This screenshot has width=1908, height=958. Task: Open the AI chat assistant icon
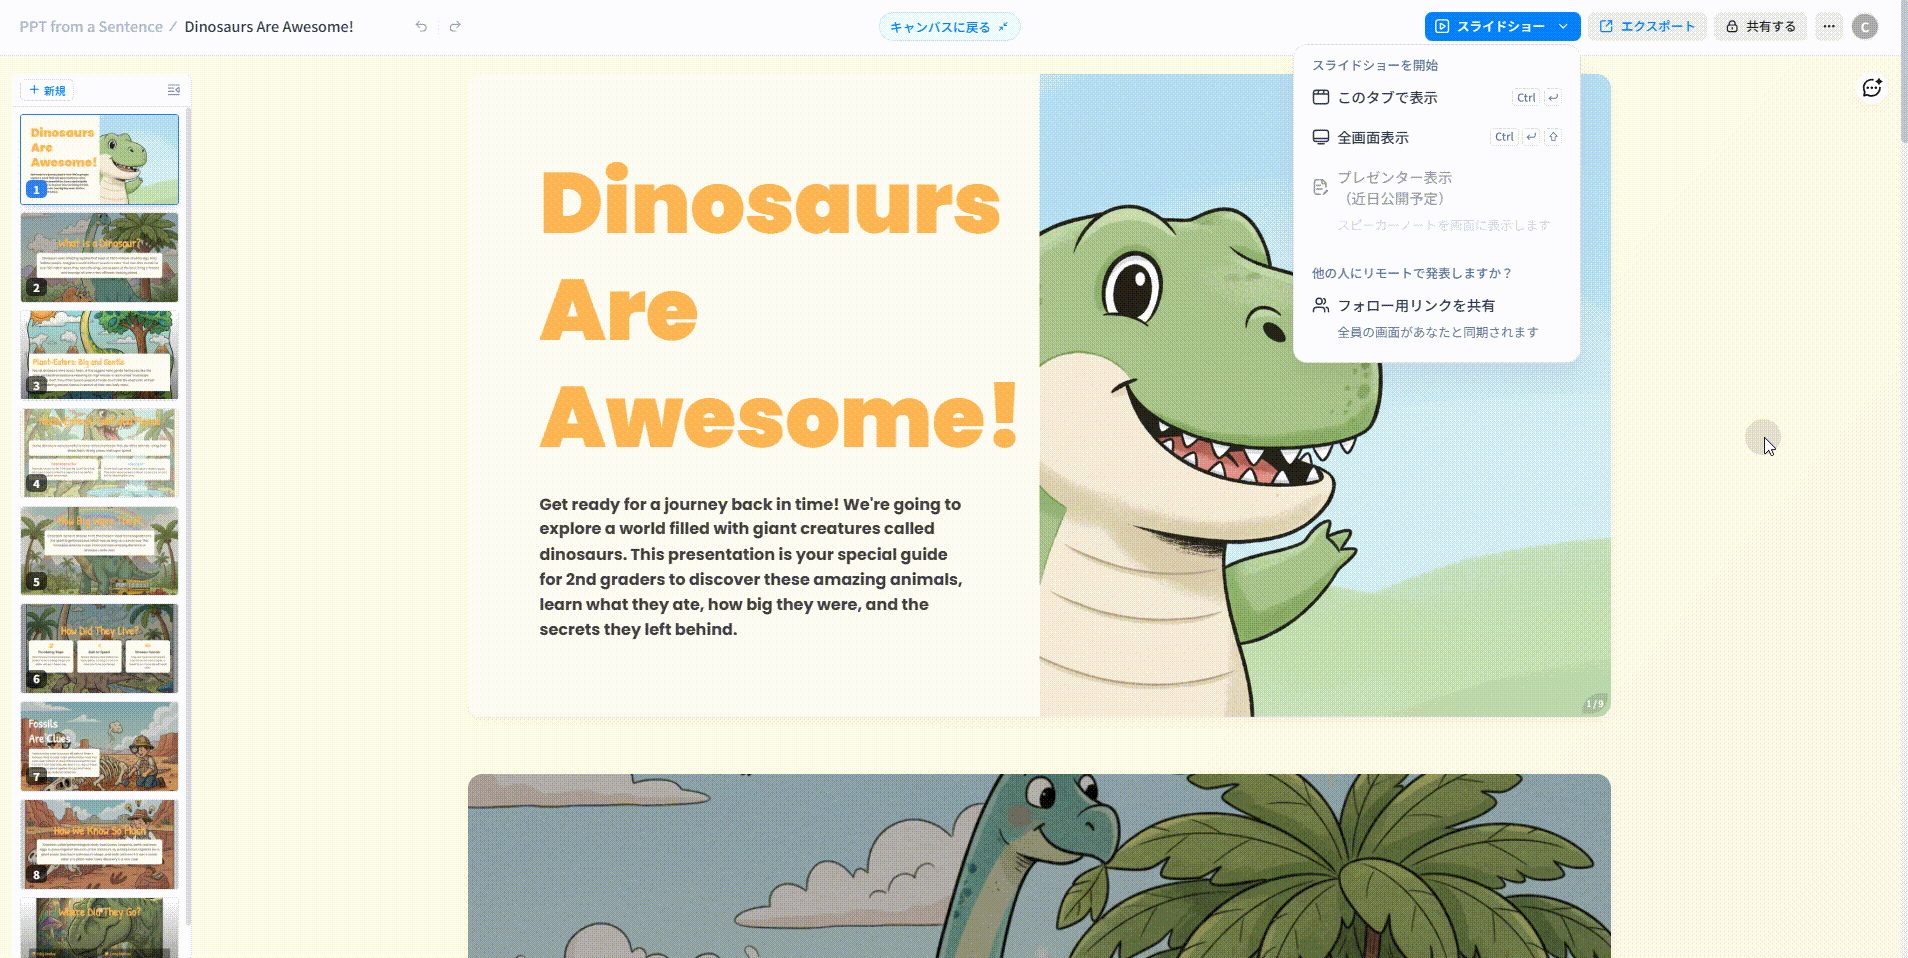(x=1871, y=89)
